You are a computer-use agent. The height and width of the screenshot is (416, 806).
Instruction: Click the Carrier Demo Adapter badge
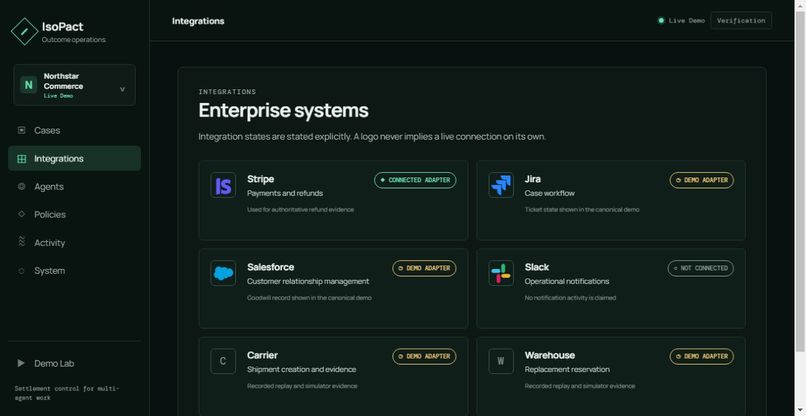(424, 356)
